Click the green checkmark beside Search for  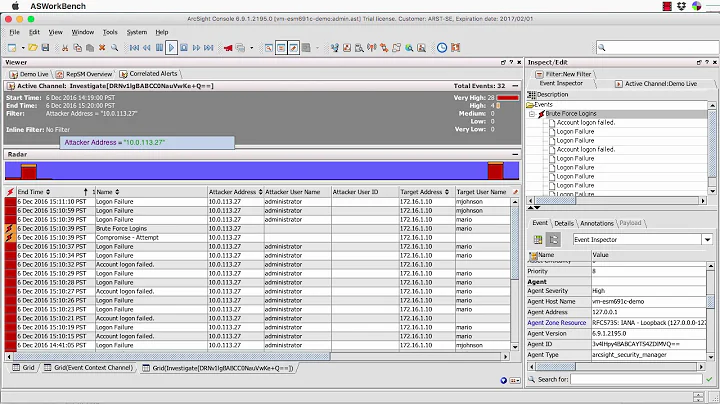pos(709,379)
